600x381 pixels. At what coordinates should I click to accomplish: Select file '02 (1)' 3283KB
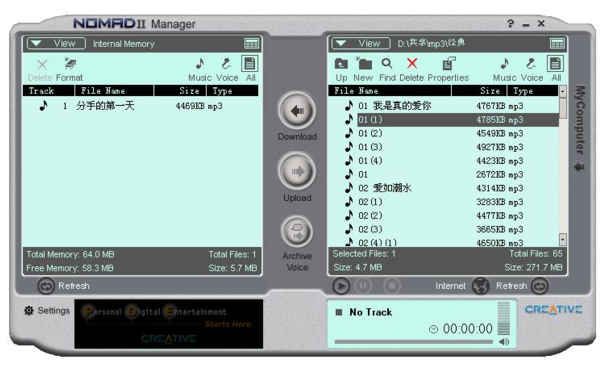pyautogui.click(x=444, y=202)
